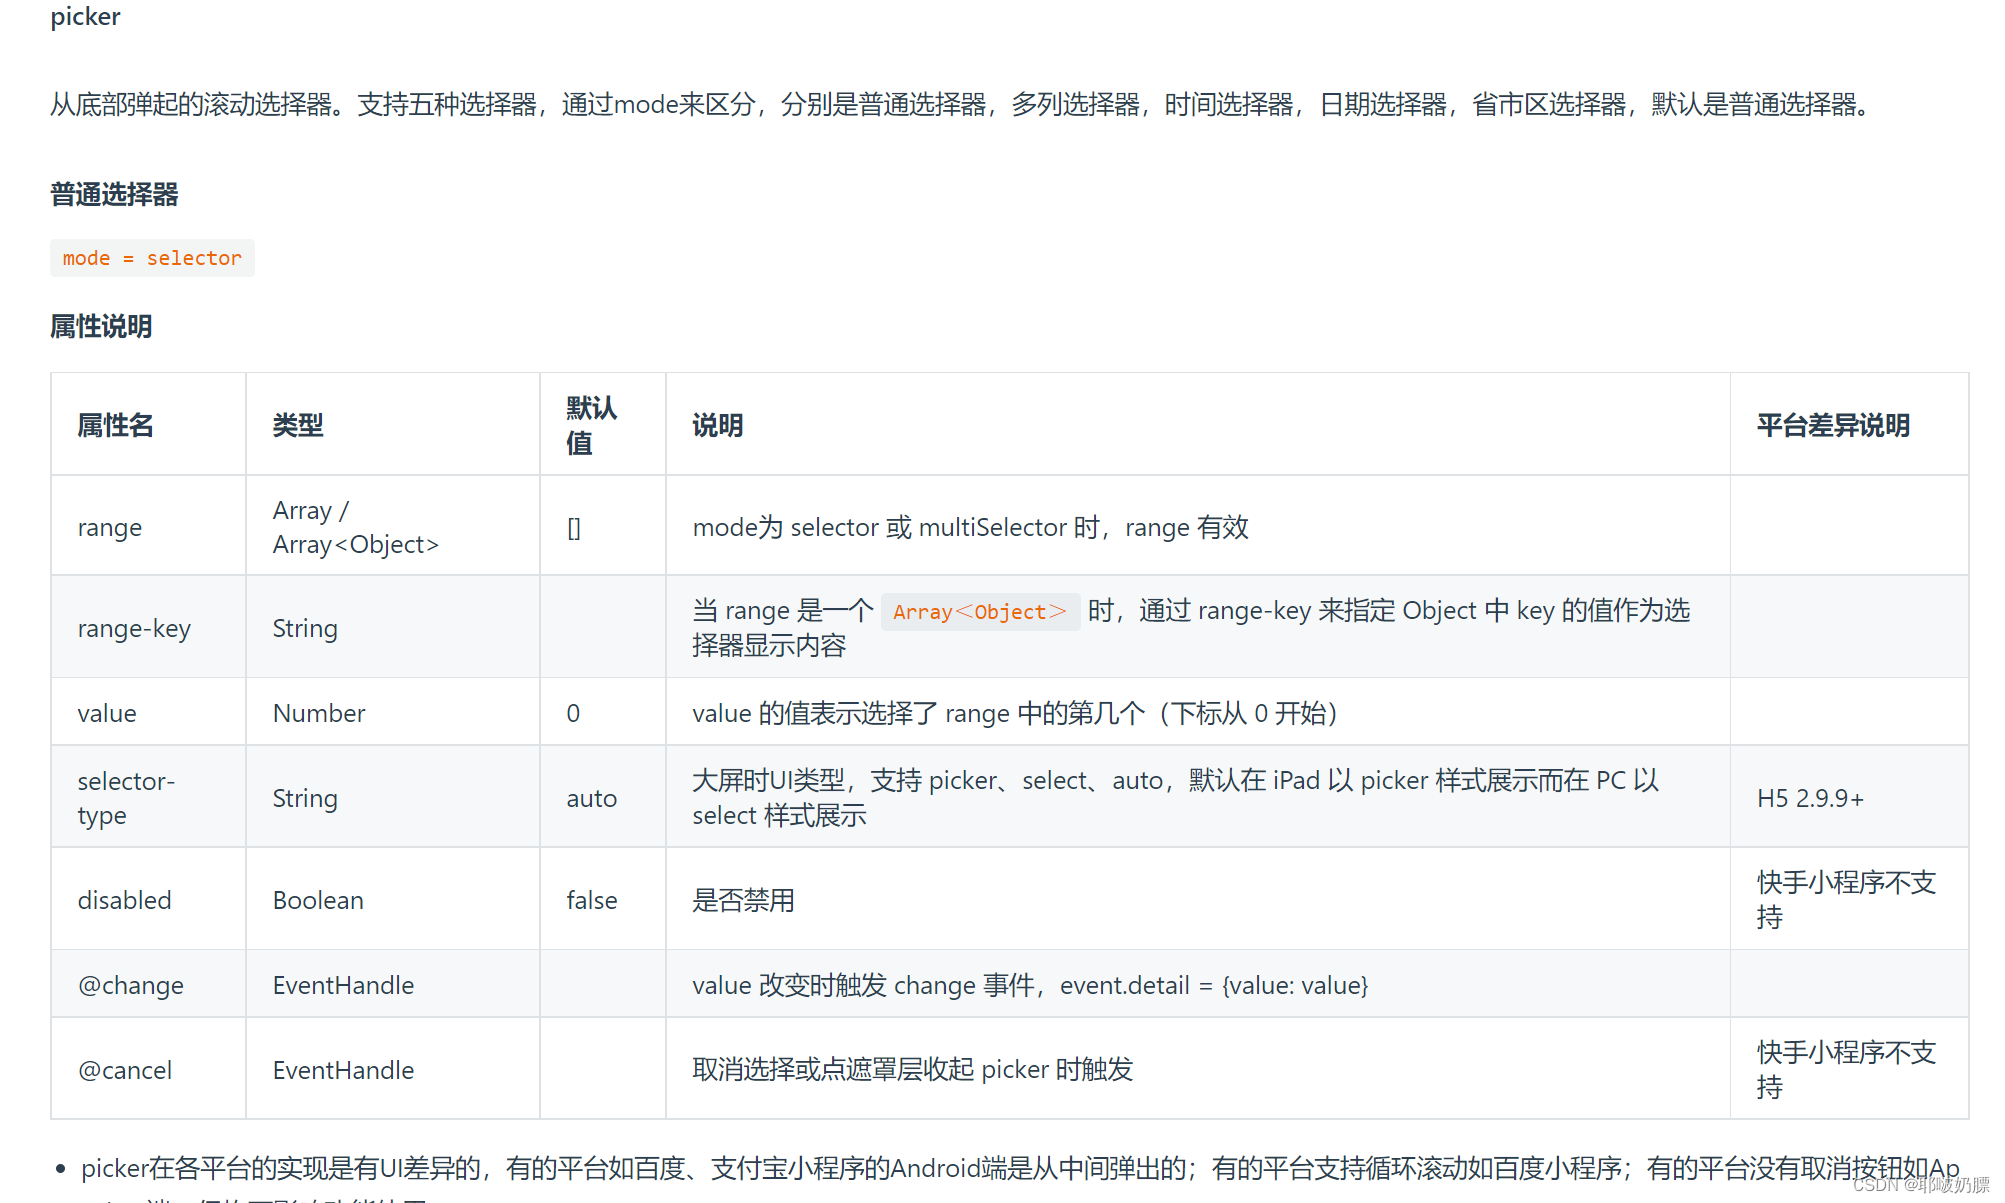Click the CSDN watermark at bottom right
This screenshot has width=2005, height=1203.
[x=1920, y=1184]
